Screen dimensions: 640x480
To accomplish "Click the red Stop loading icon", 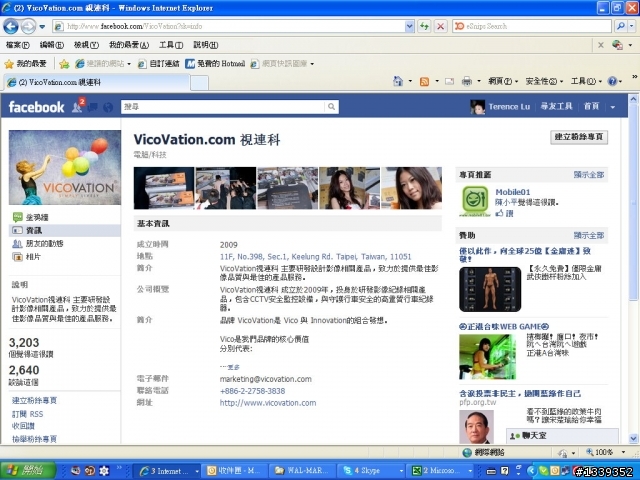I will point(440,27).
